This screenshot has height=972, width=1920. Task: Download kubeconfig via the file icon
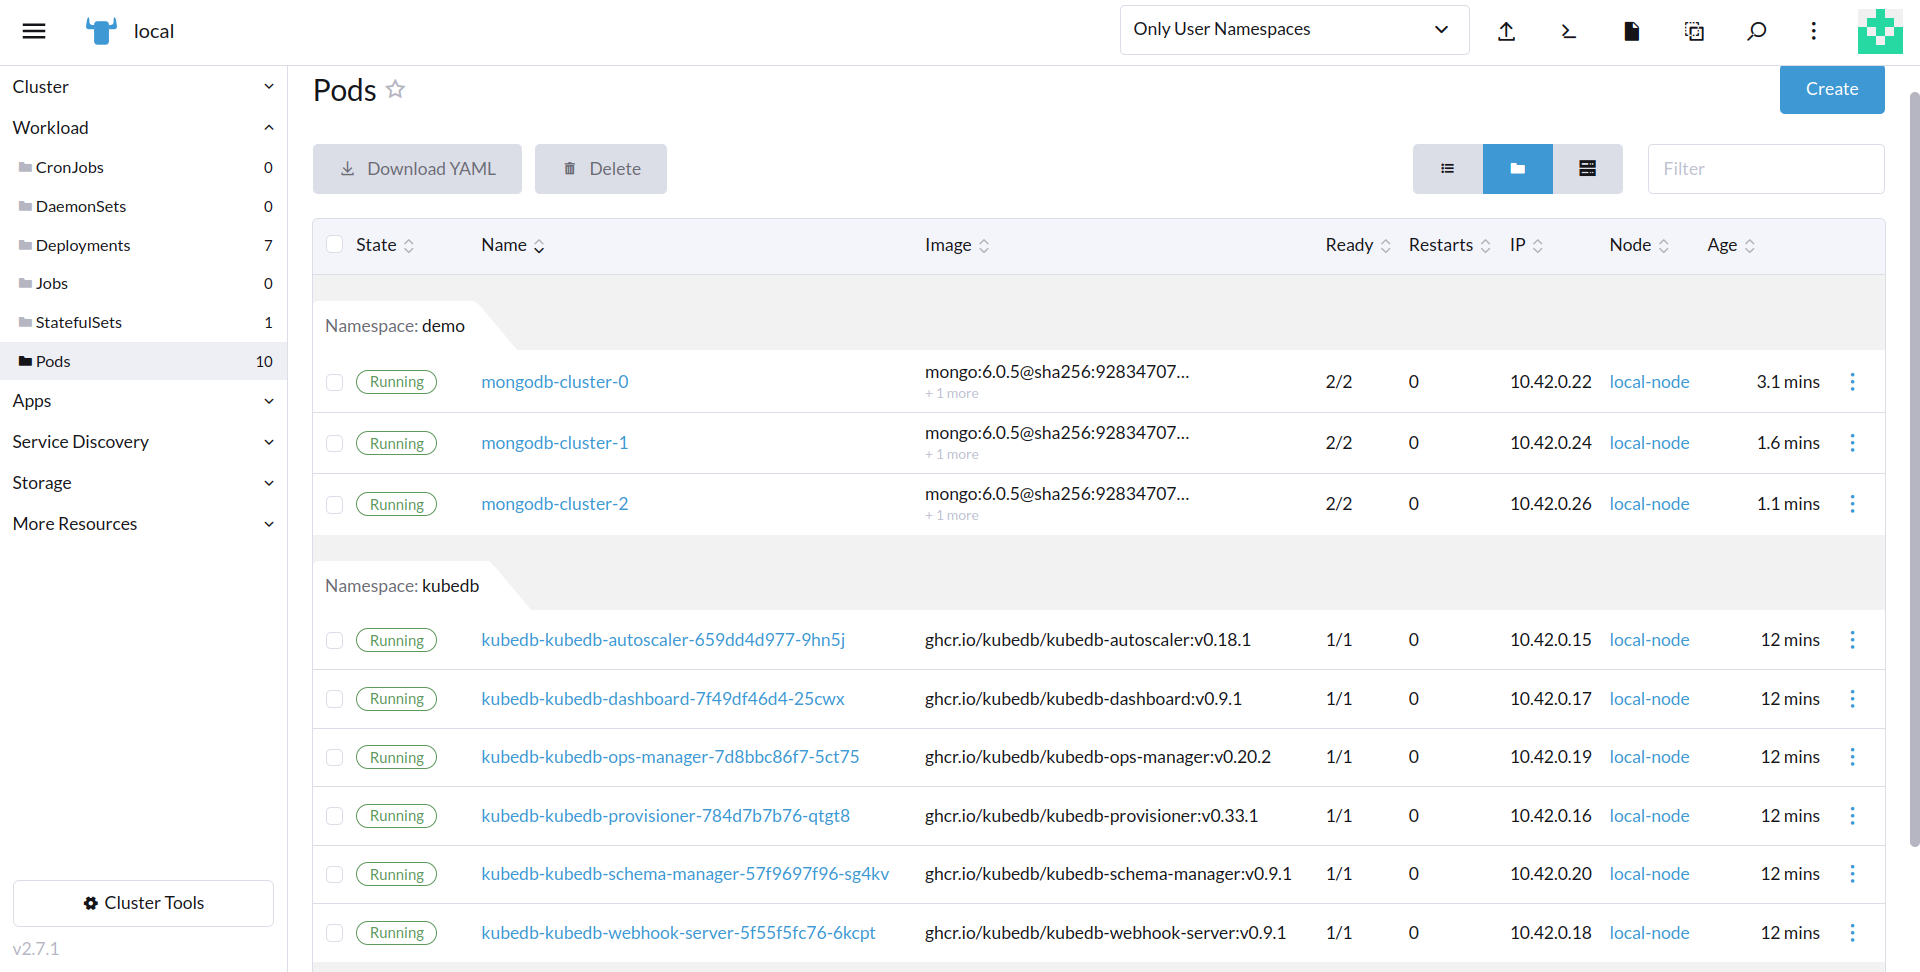[1630, 31]
